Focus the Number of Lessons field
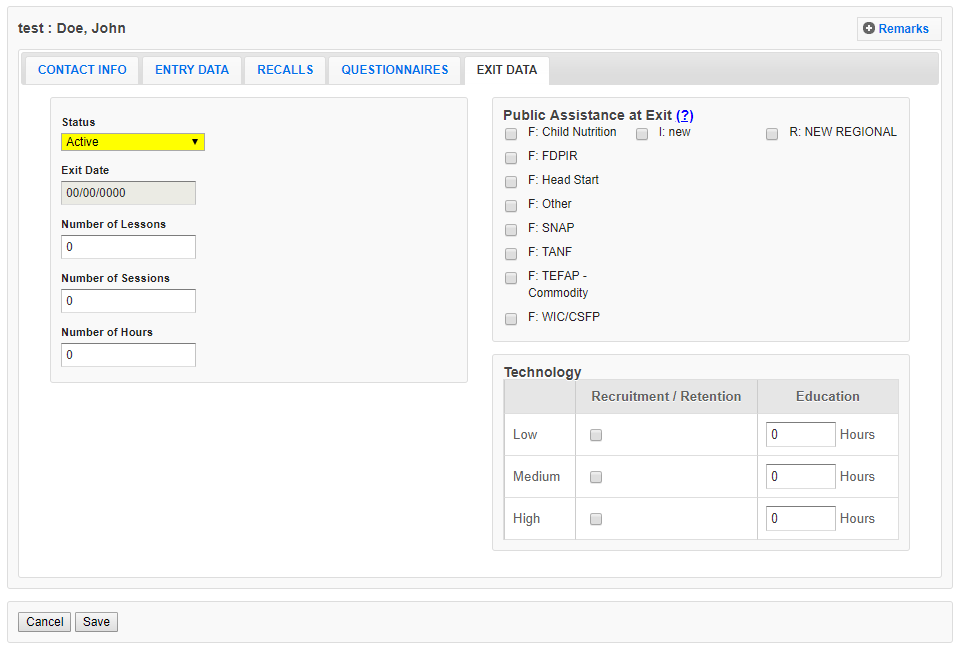Screen dimensions: 956x646 [128, 247]
